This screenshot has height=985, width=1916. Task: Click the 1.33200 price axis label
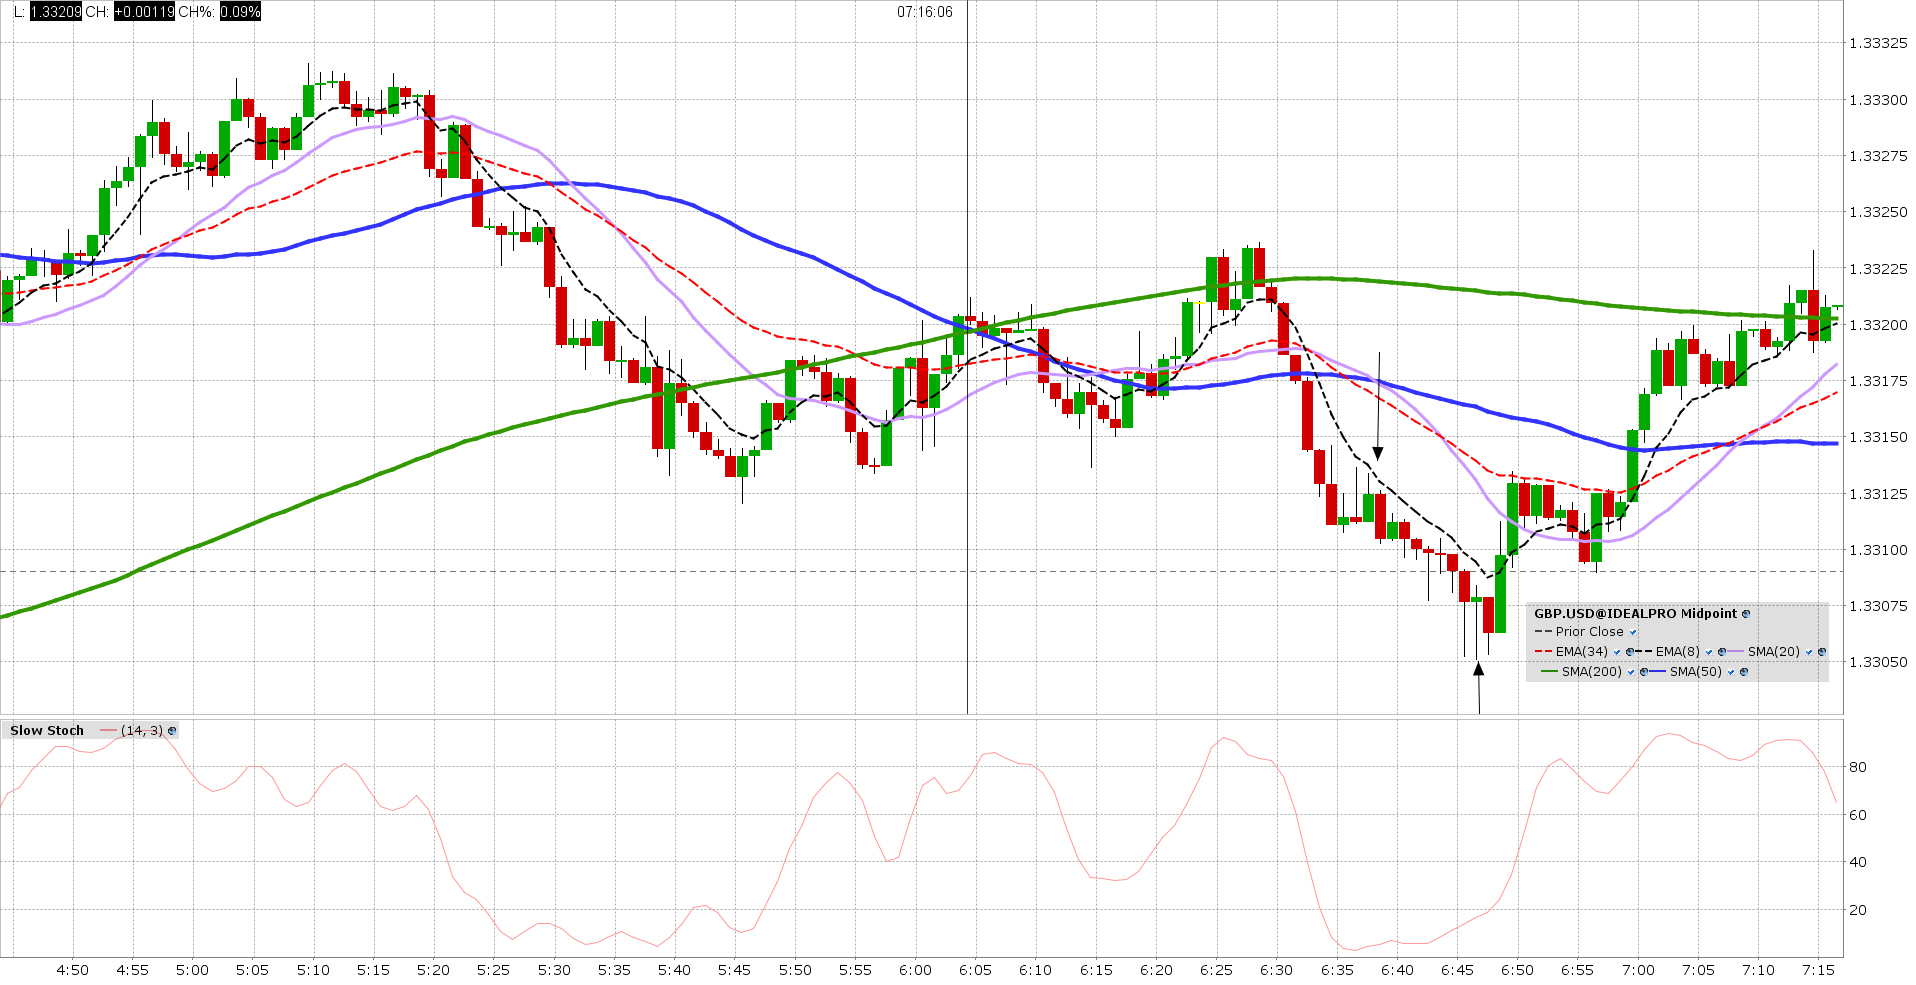pyautogui.click(x=1878, y=325)
